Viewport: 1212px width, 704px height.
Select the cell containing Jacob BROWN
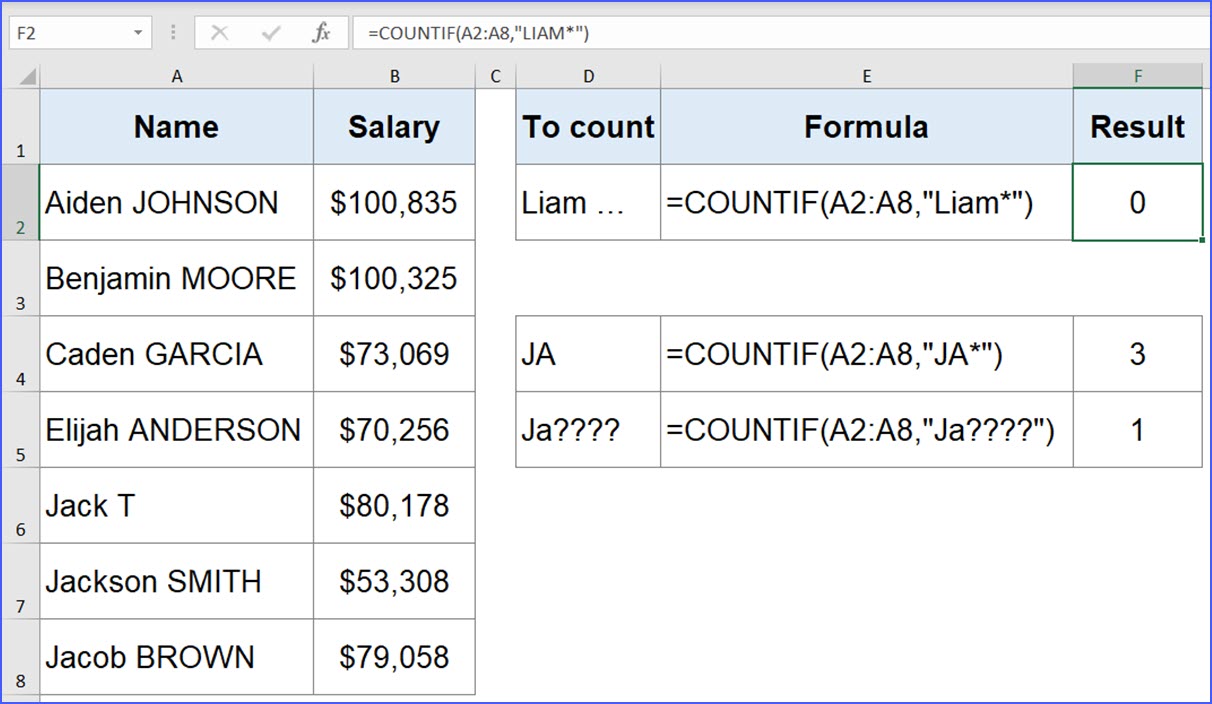(176, 657)
